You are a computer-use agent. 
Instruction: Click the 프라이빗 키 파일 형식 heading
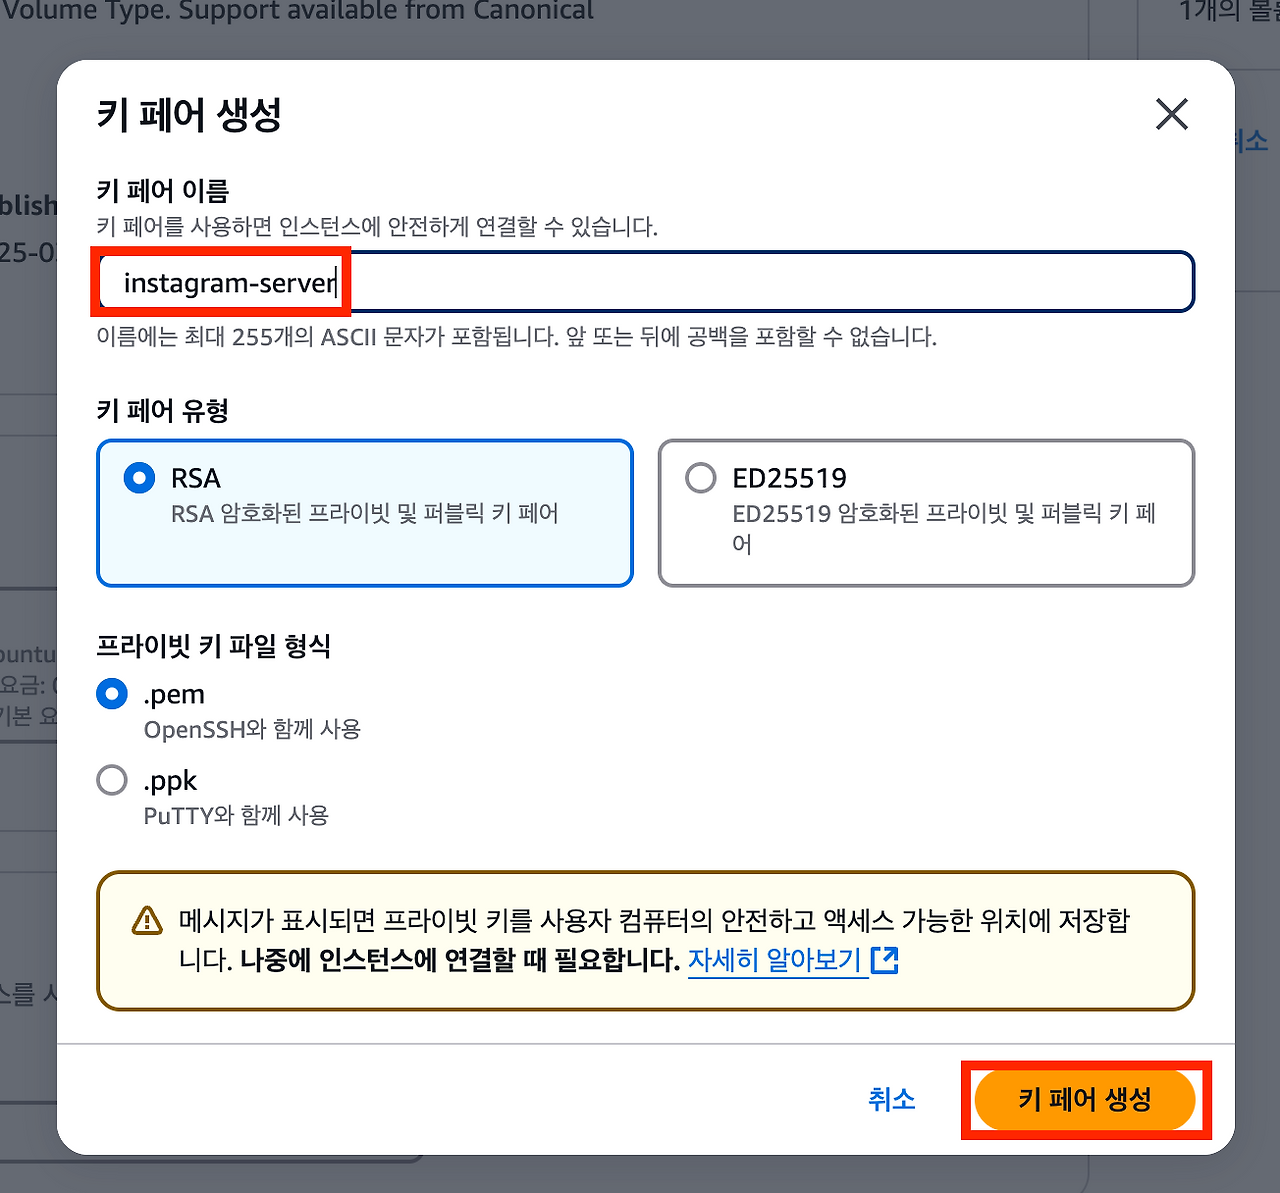coord(213,645)
